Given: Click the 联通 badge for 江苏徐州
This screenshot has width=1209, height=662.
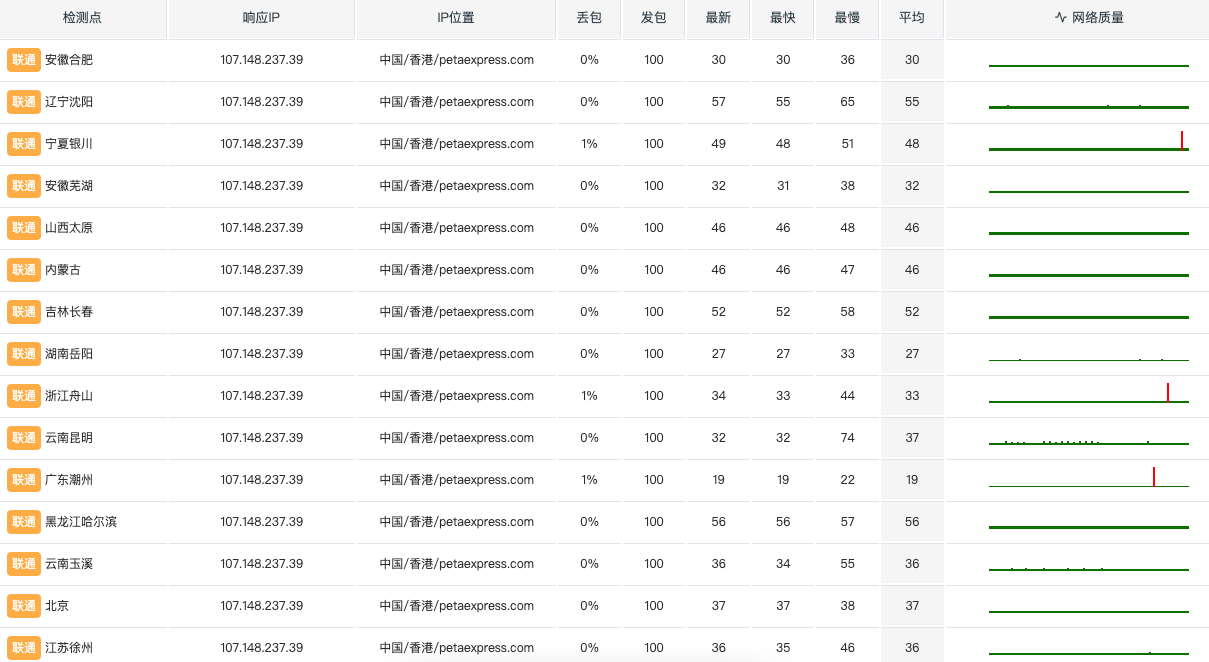Looking at the screenshot, I should [24, 648].
